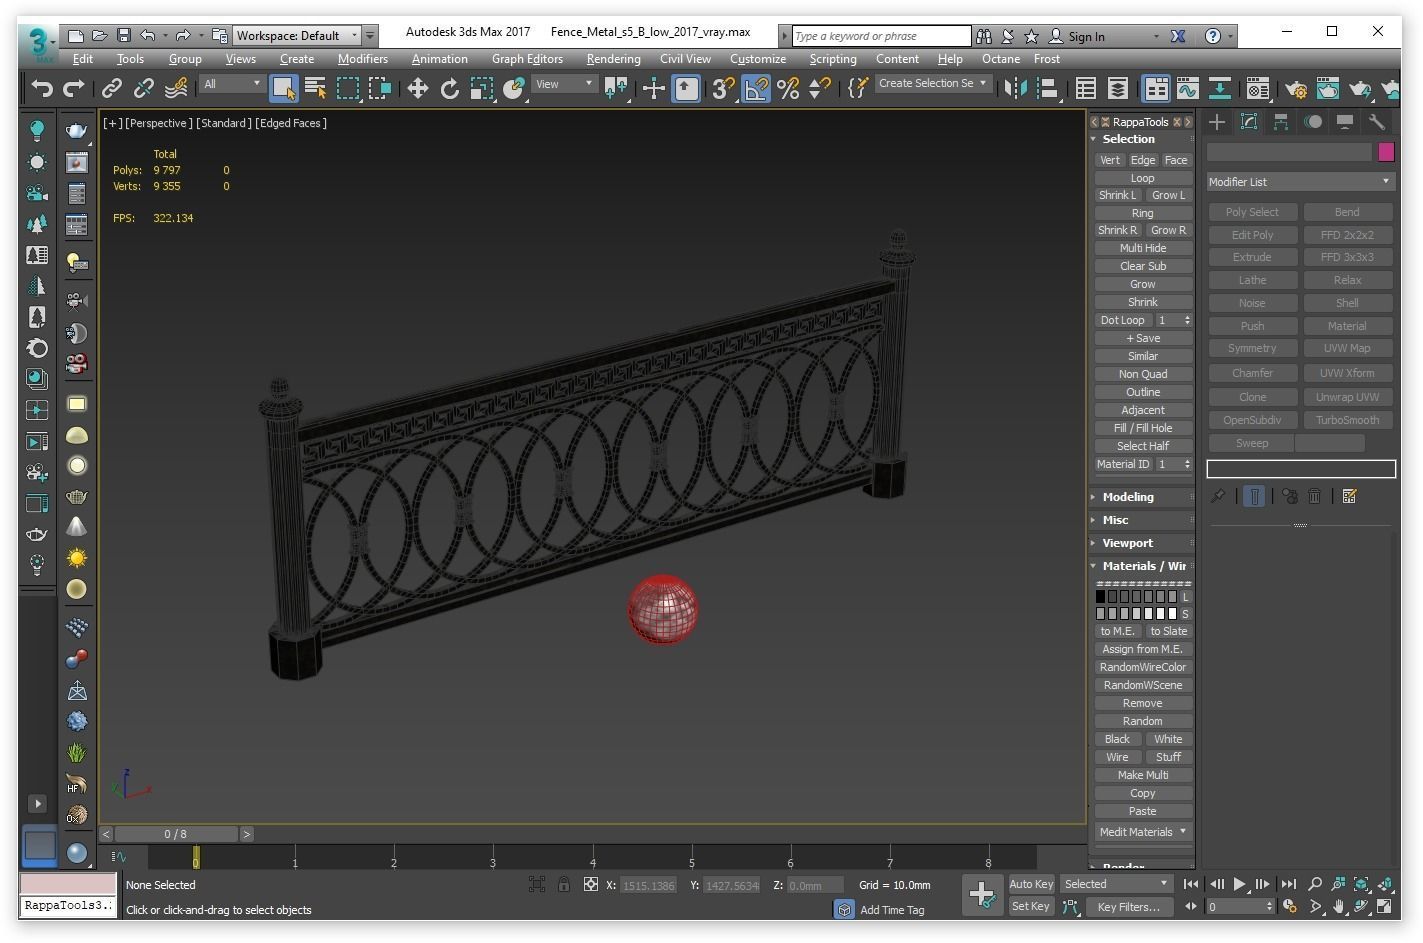Save the file with floppy disk icon
Image resolution: width=1423 pixels, height=943 pixels.
click(x=123, y=35)
